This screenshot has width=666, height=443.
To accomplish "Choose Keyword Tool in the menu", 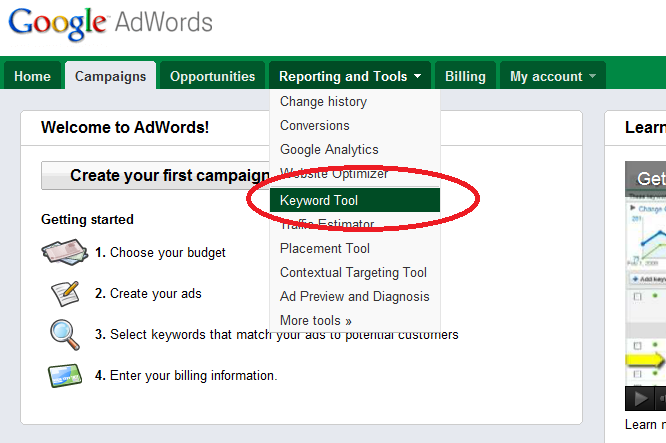I will (x=355, y=200).
